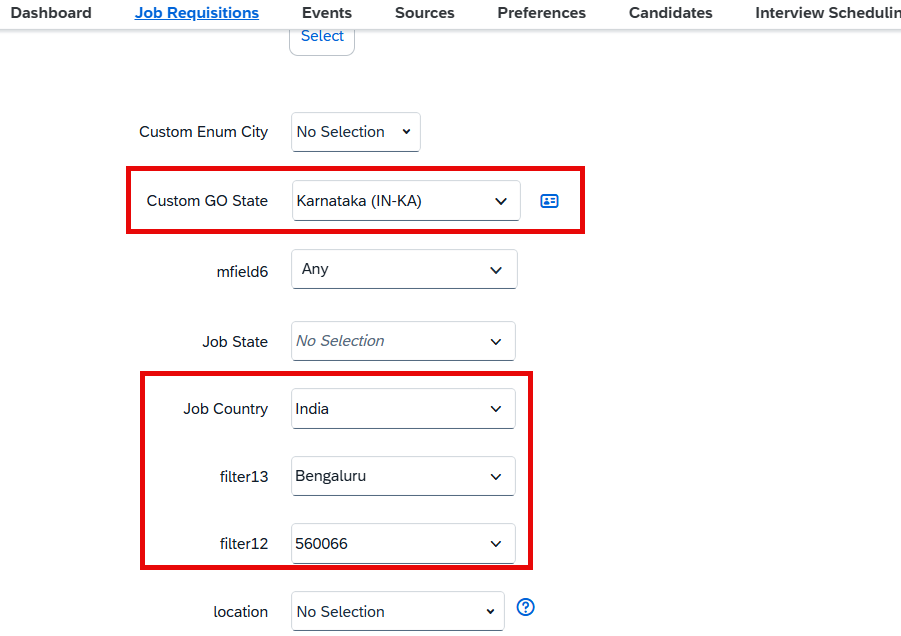The image size is (901, 636).
Task: Expand the mfield6 Any dropdown
Action: coord(405,269)
